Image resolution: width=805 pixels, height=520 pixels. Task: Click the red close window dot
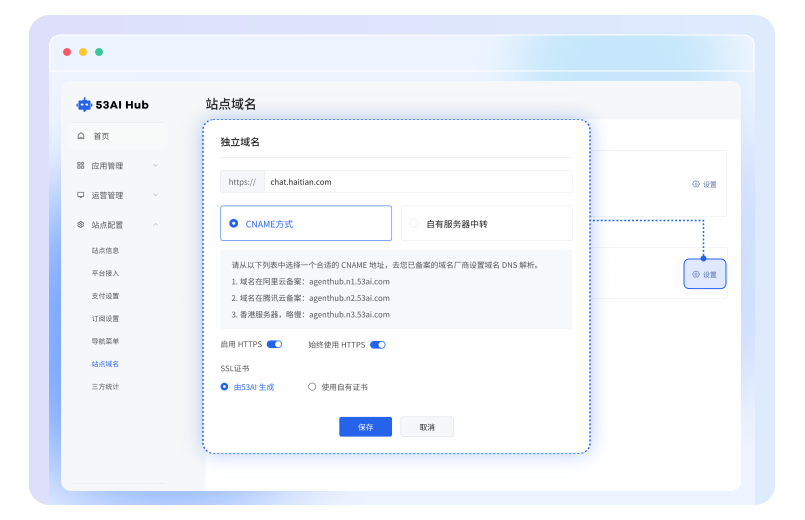point(67,52)
